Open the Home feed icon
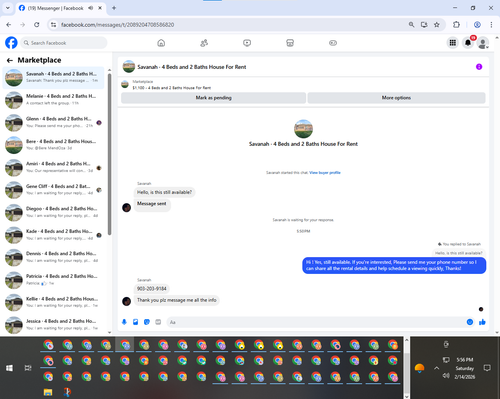500x399 pixels. [161, 43]
